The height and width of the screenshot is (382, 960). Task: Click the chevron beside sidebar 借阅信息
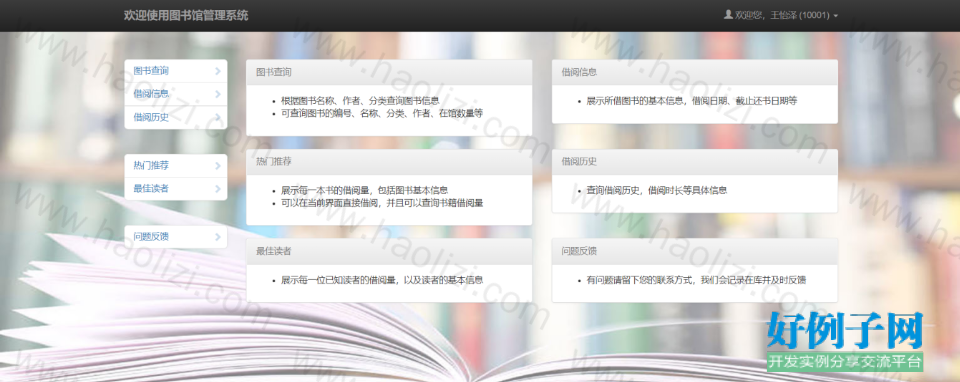pyautogui.click(x=218, y=94)
